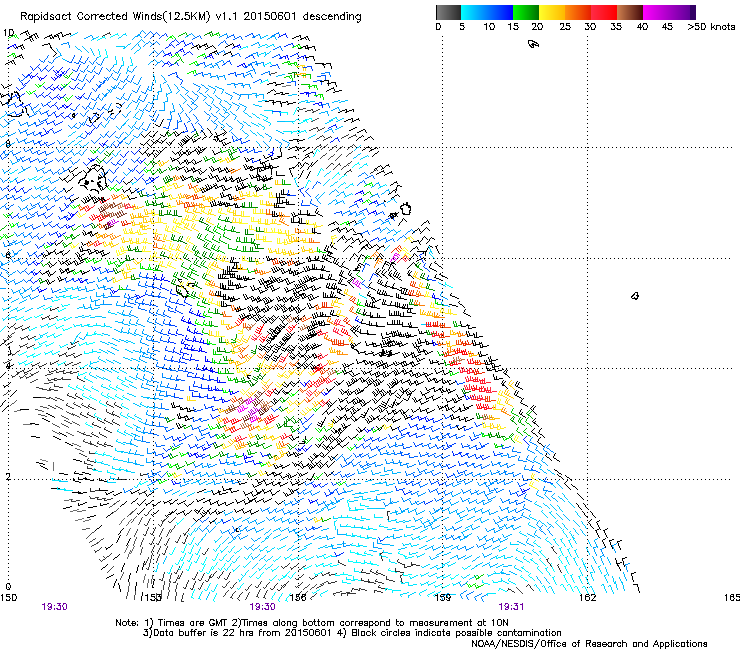
Task: Click the '162' longitude label
Action: (x=588, y=598)
